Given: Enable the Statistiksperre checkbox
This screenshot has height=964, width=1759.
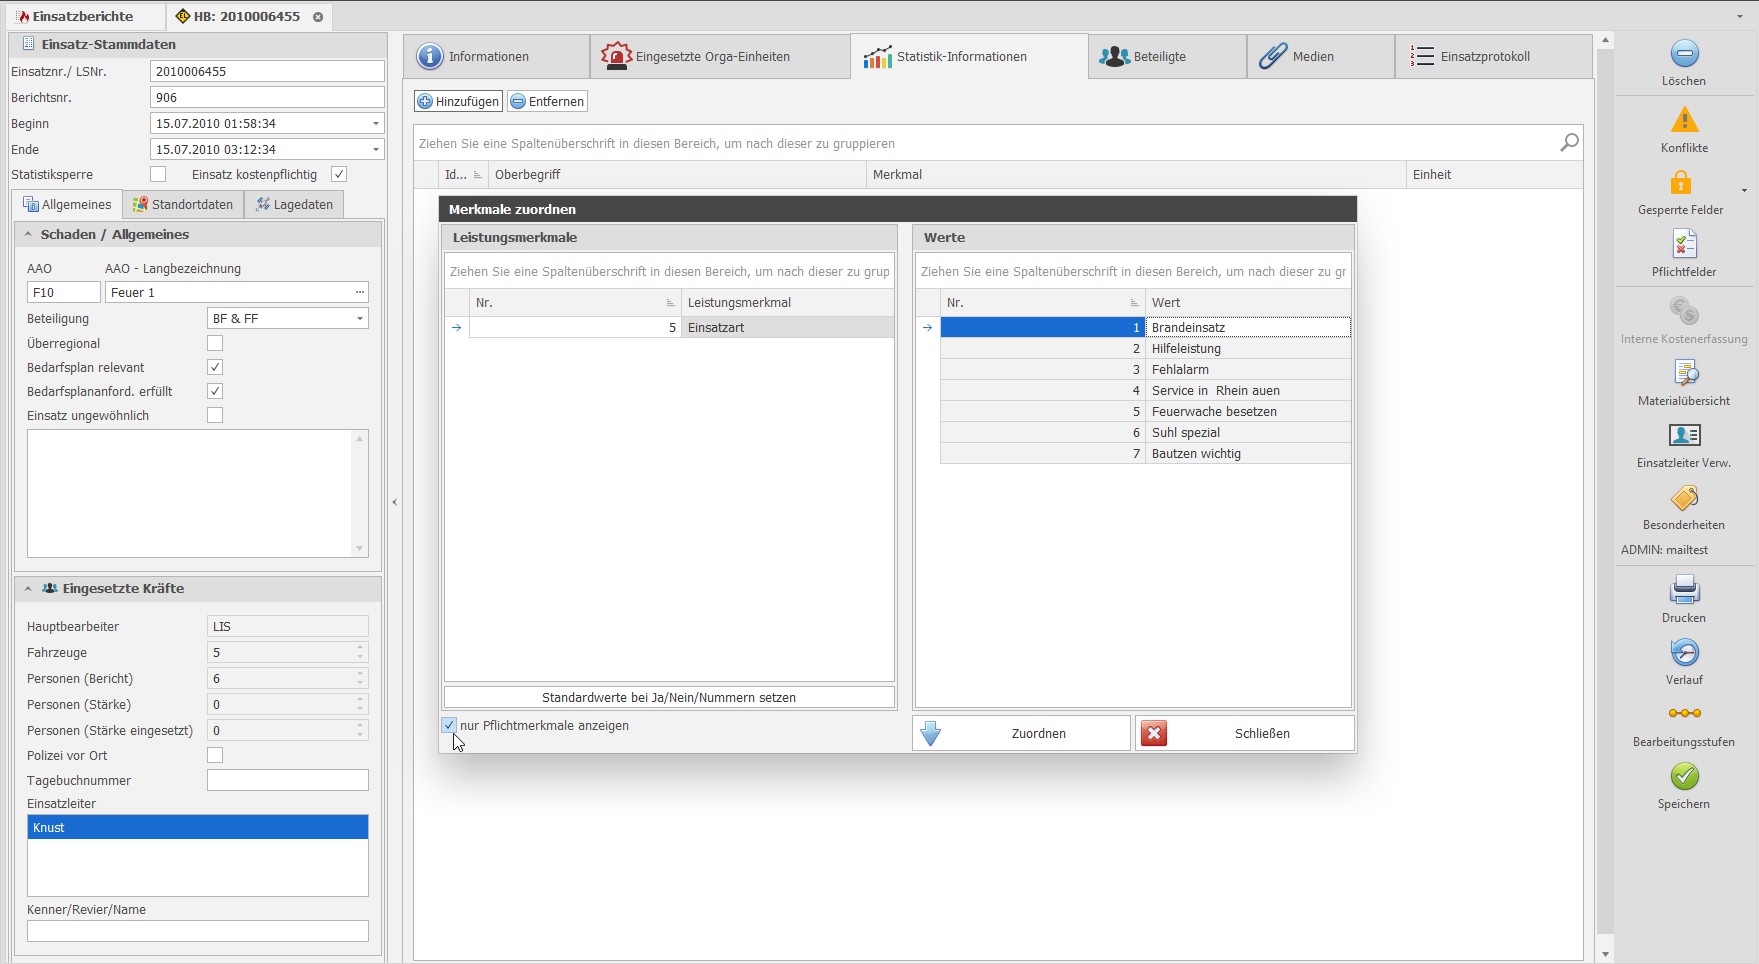Looking at the screenshot, I should tap(158, 175).
